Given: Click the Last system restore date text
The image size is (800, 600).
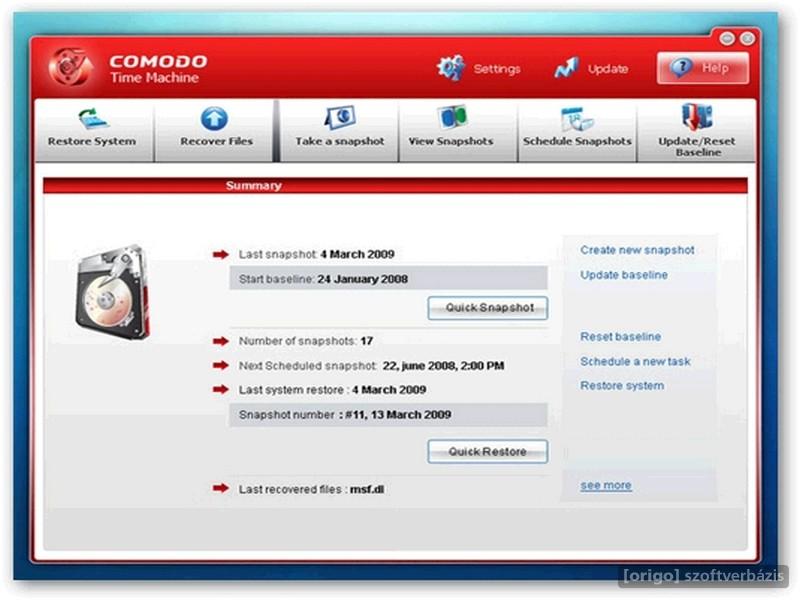Looking at the screenshot, I should click(389, 390).
